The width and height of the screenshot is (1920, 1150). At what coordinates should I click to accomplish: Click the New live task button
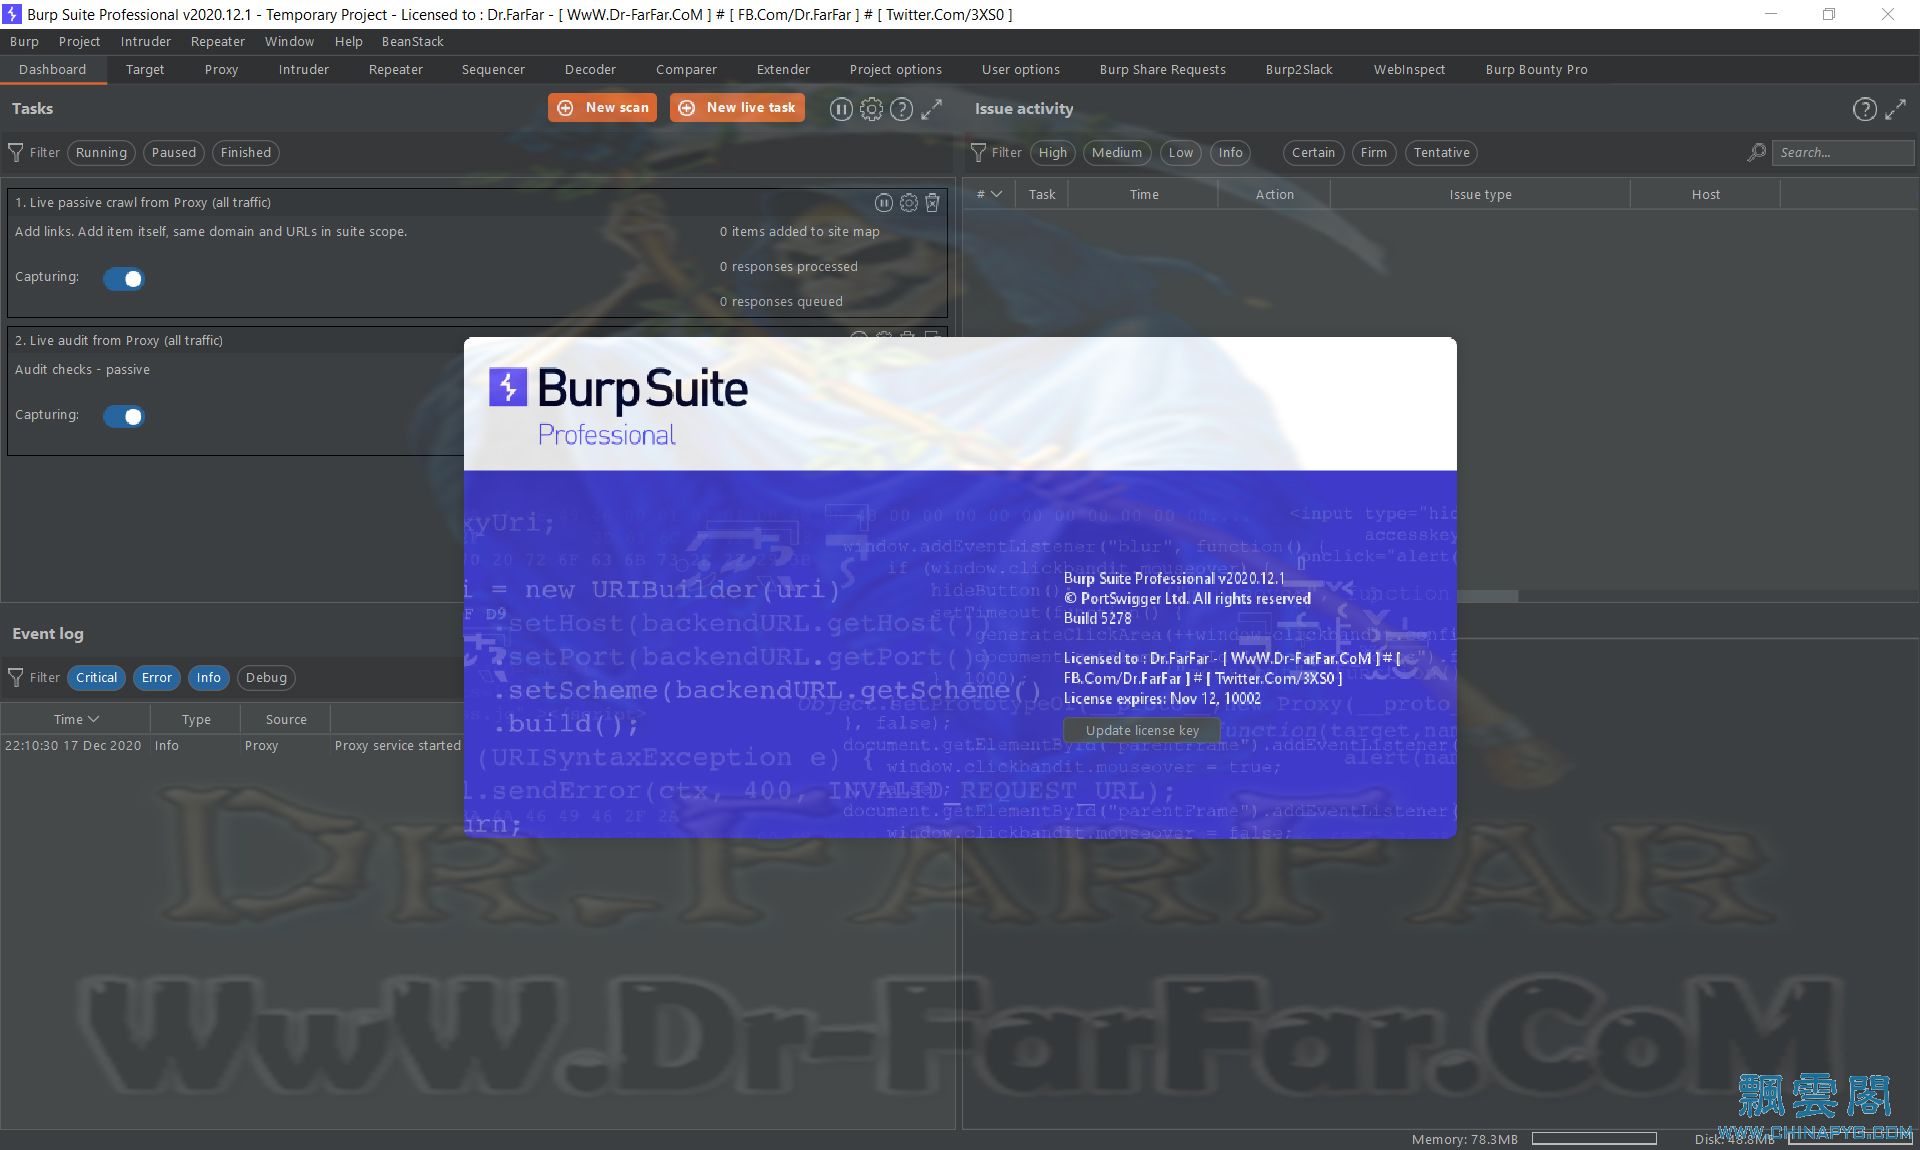(x=737, y=108)
